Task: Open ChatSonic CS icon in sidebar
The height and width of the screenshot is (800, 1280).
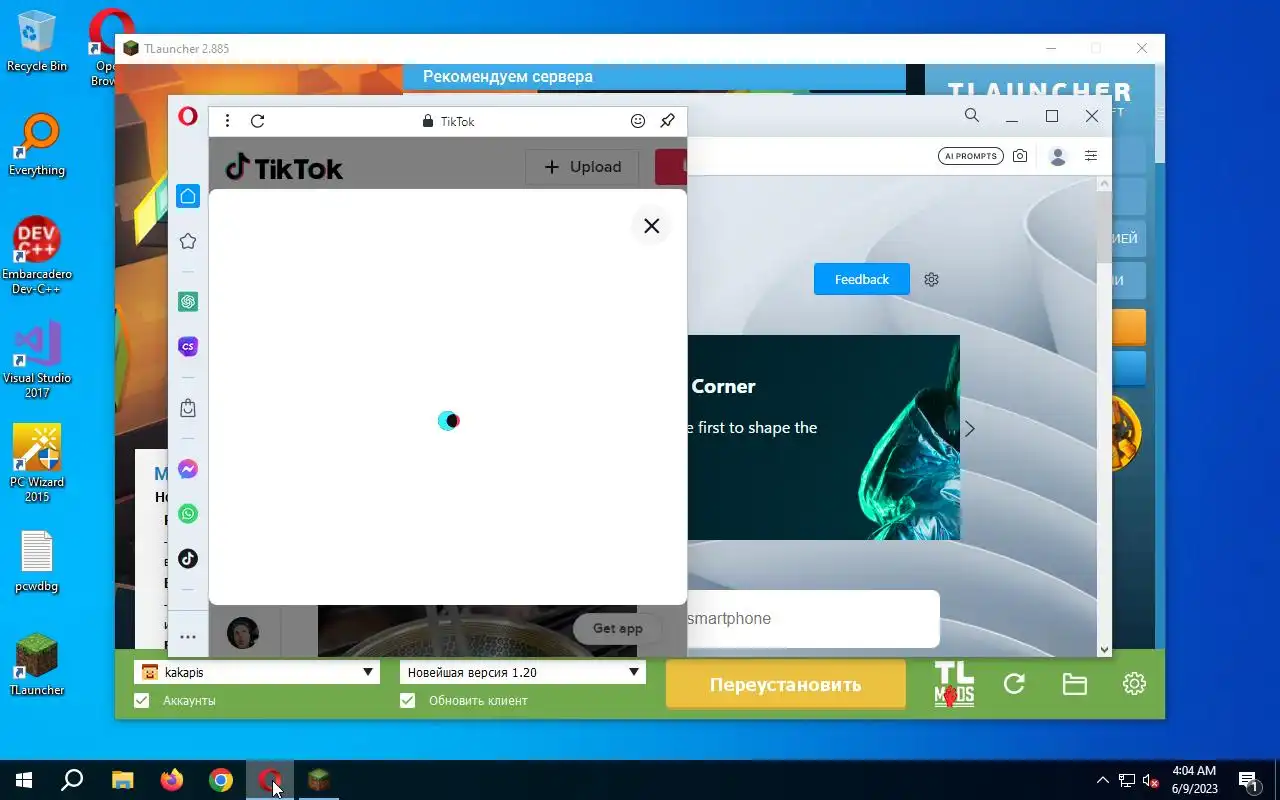Action: pos(188,346)
